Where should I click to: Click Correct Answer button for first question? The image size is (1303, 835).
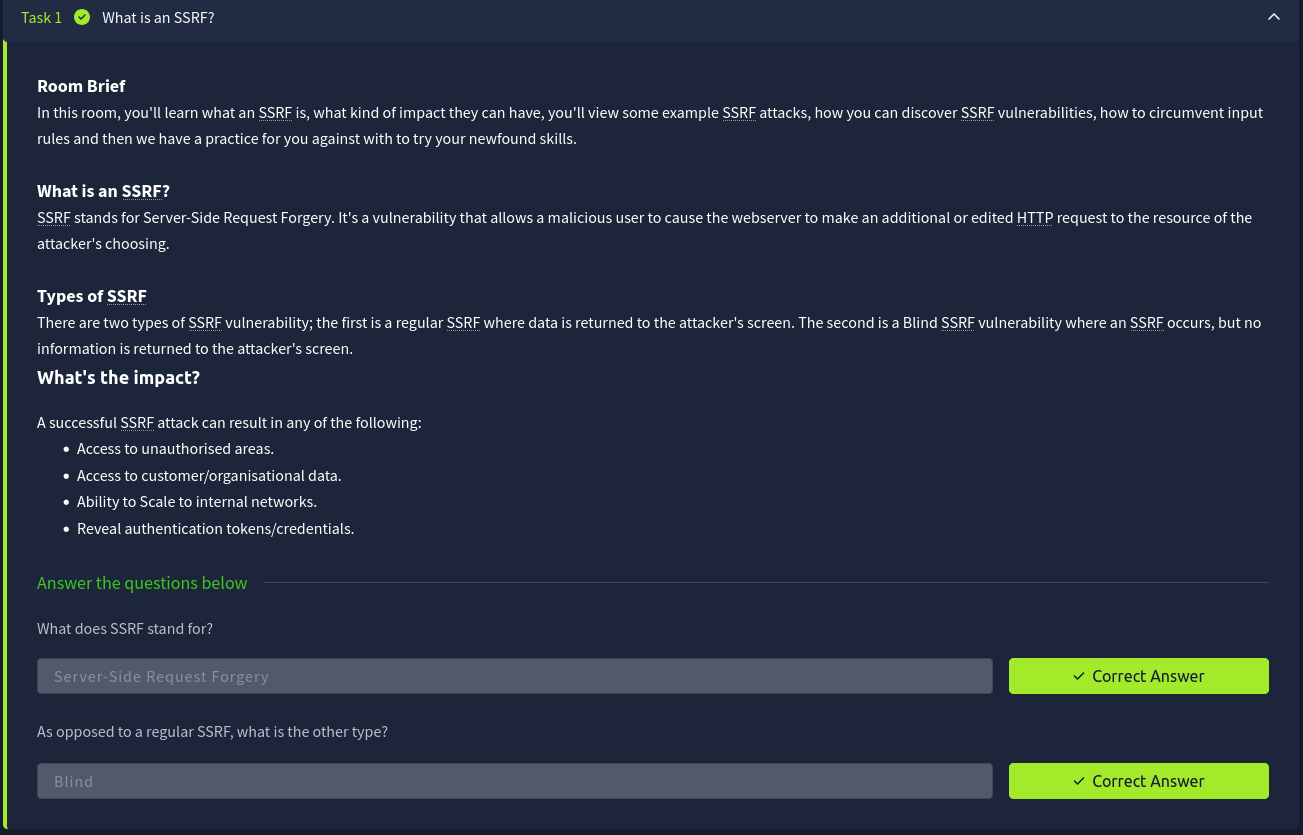[x=1138, y=676]
